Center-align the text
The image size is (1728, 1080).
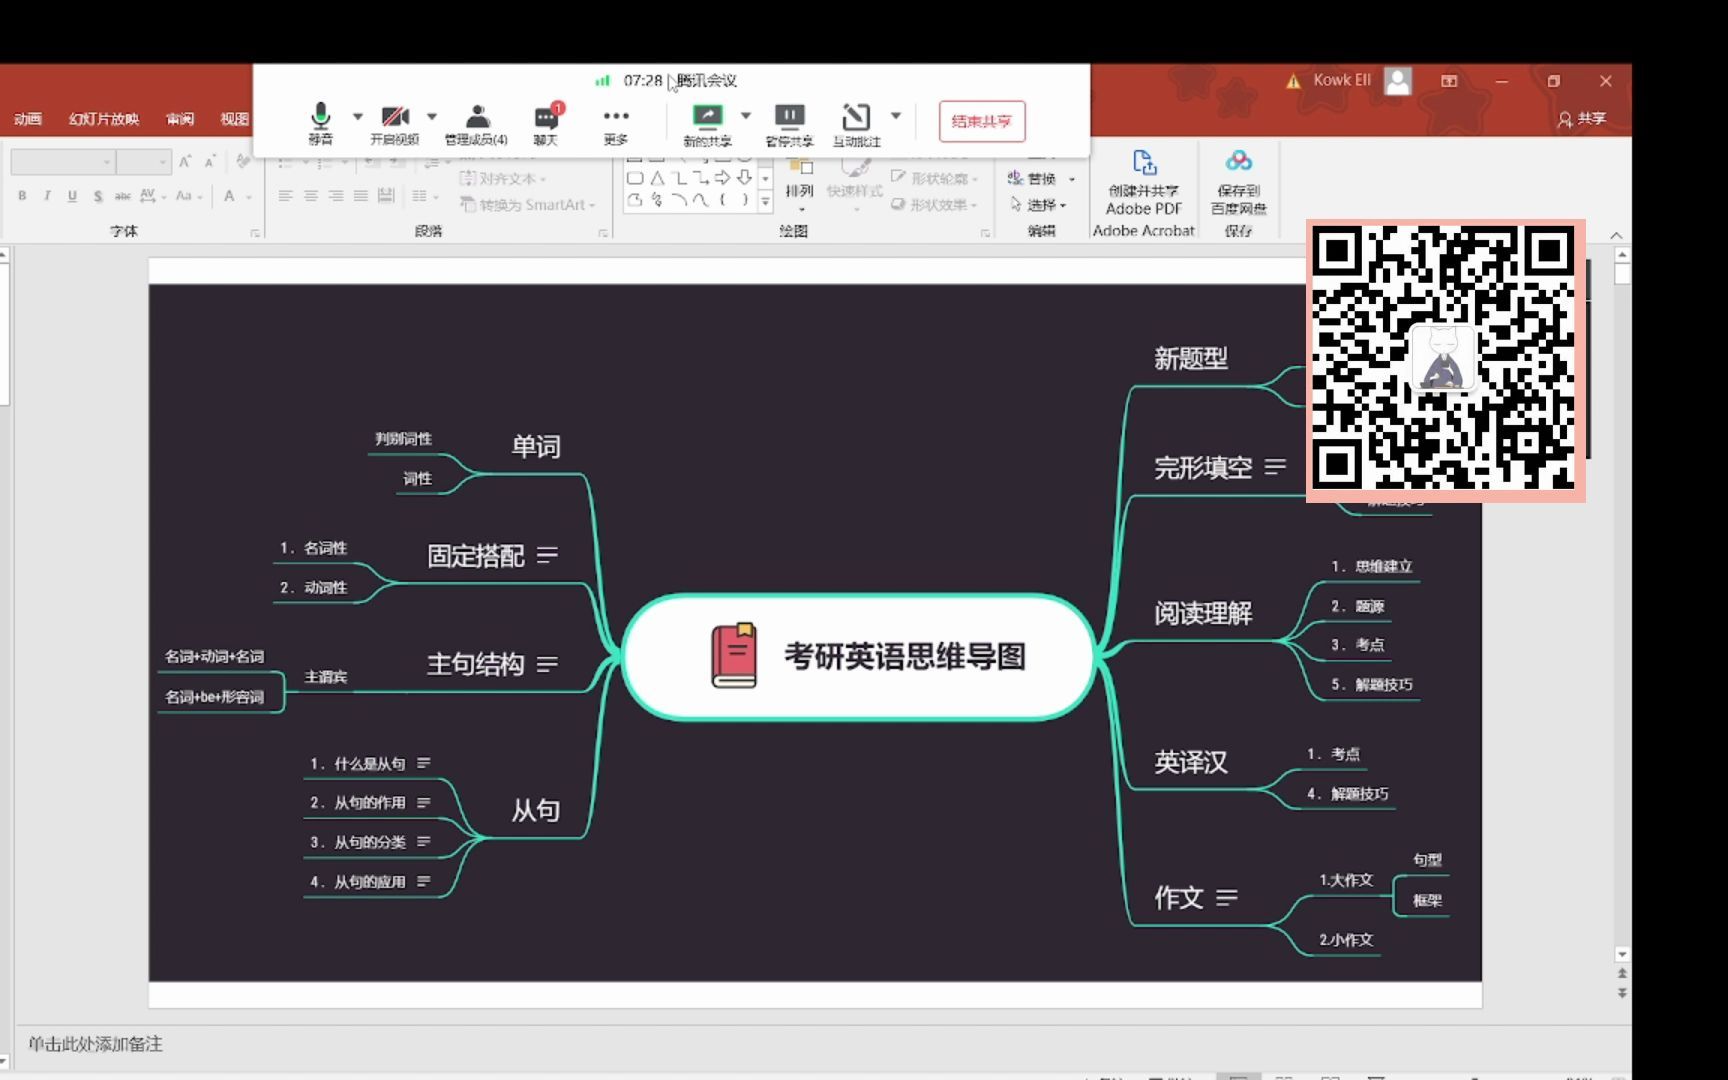[311, 196]
